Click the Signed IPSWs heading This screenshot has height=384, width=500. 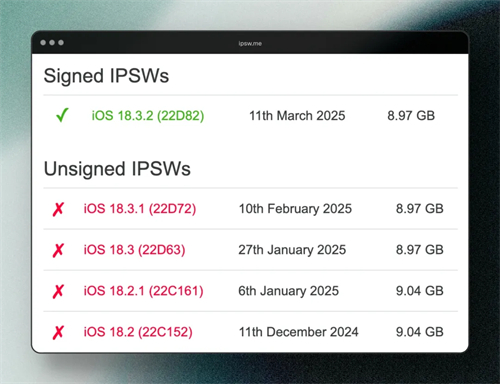pyautogui.click(x=106, y=76)
